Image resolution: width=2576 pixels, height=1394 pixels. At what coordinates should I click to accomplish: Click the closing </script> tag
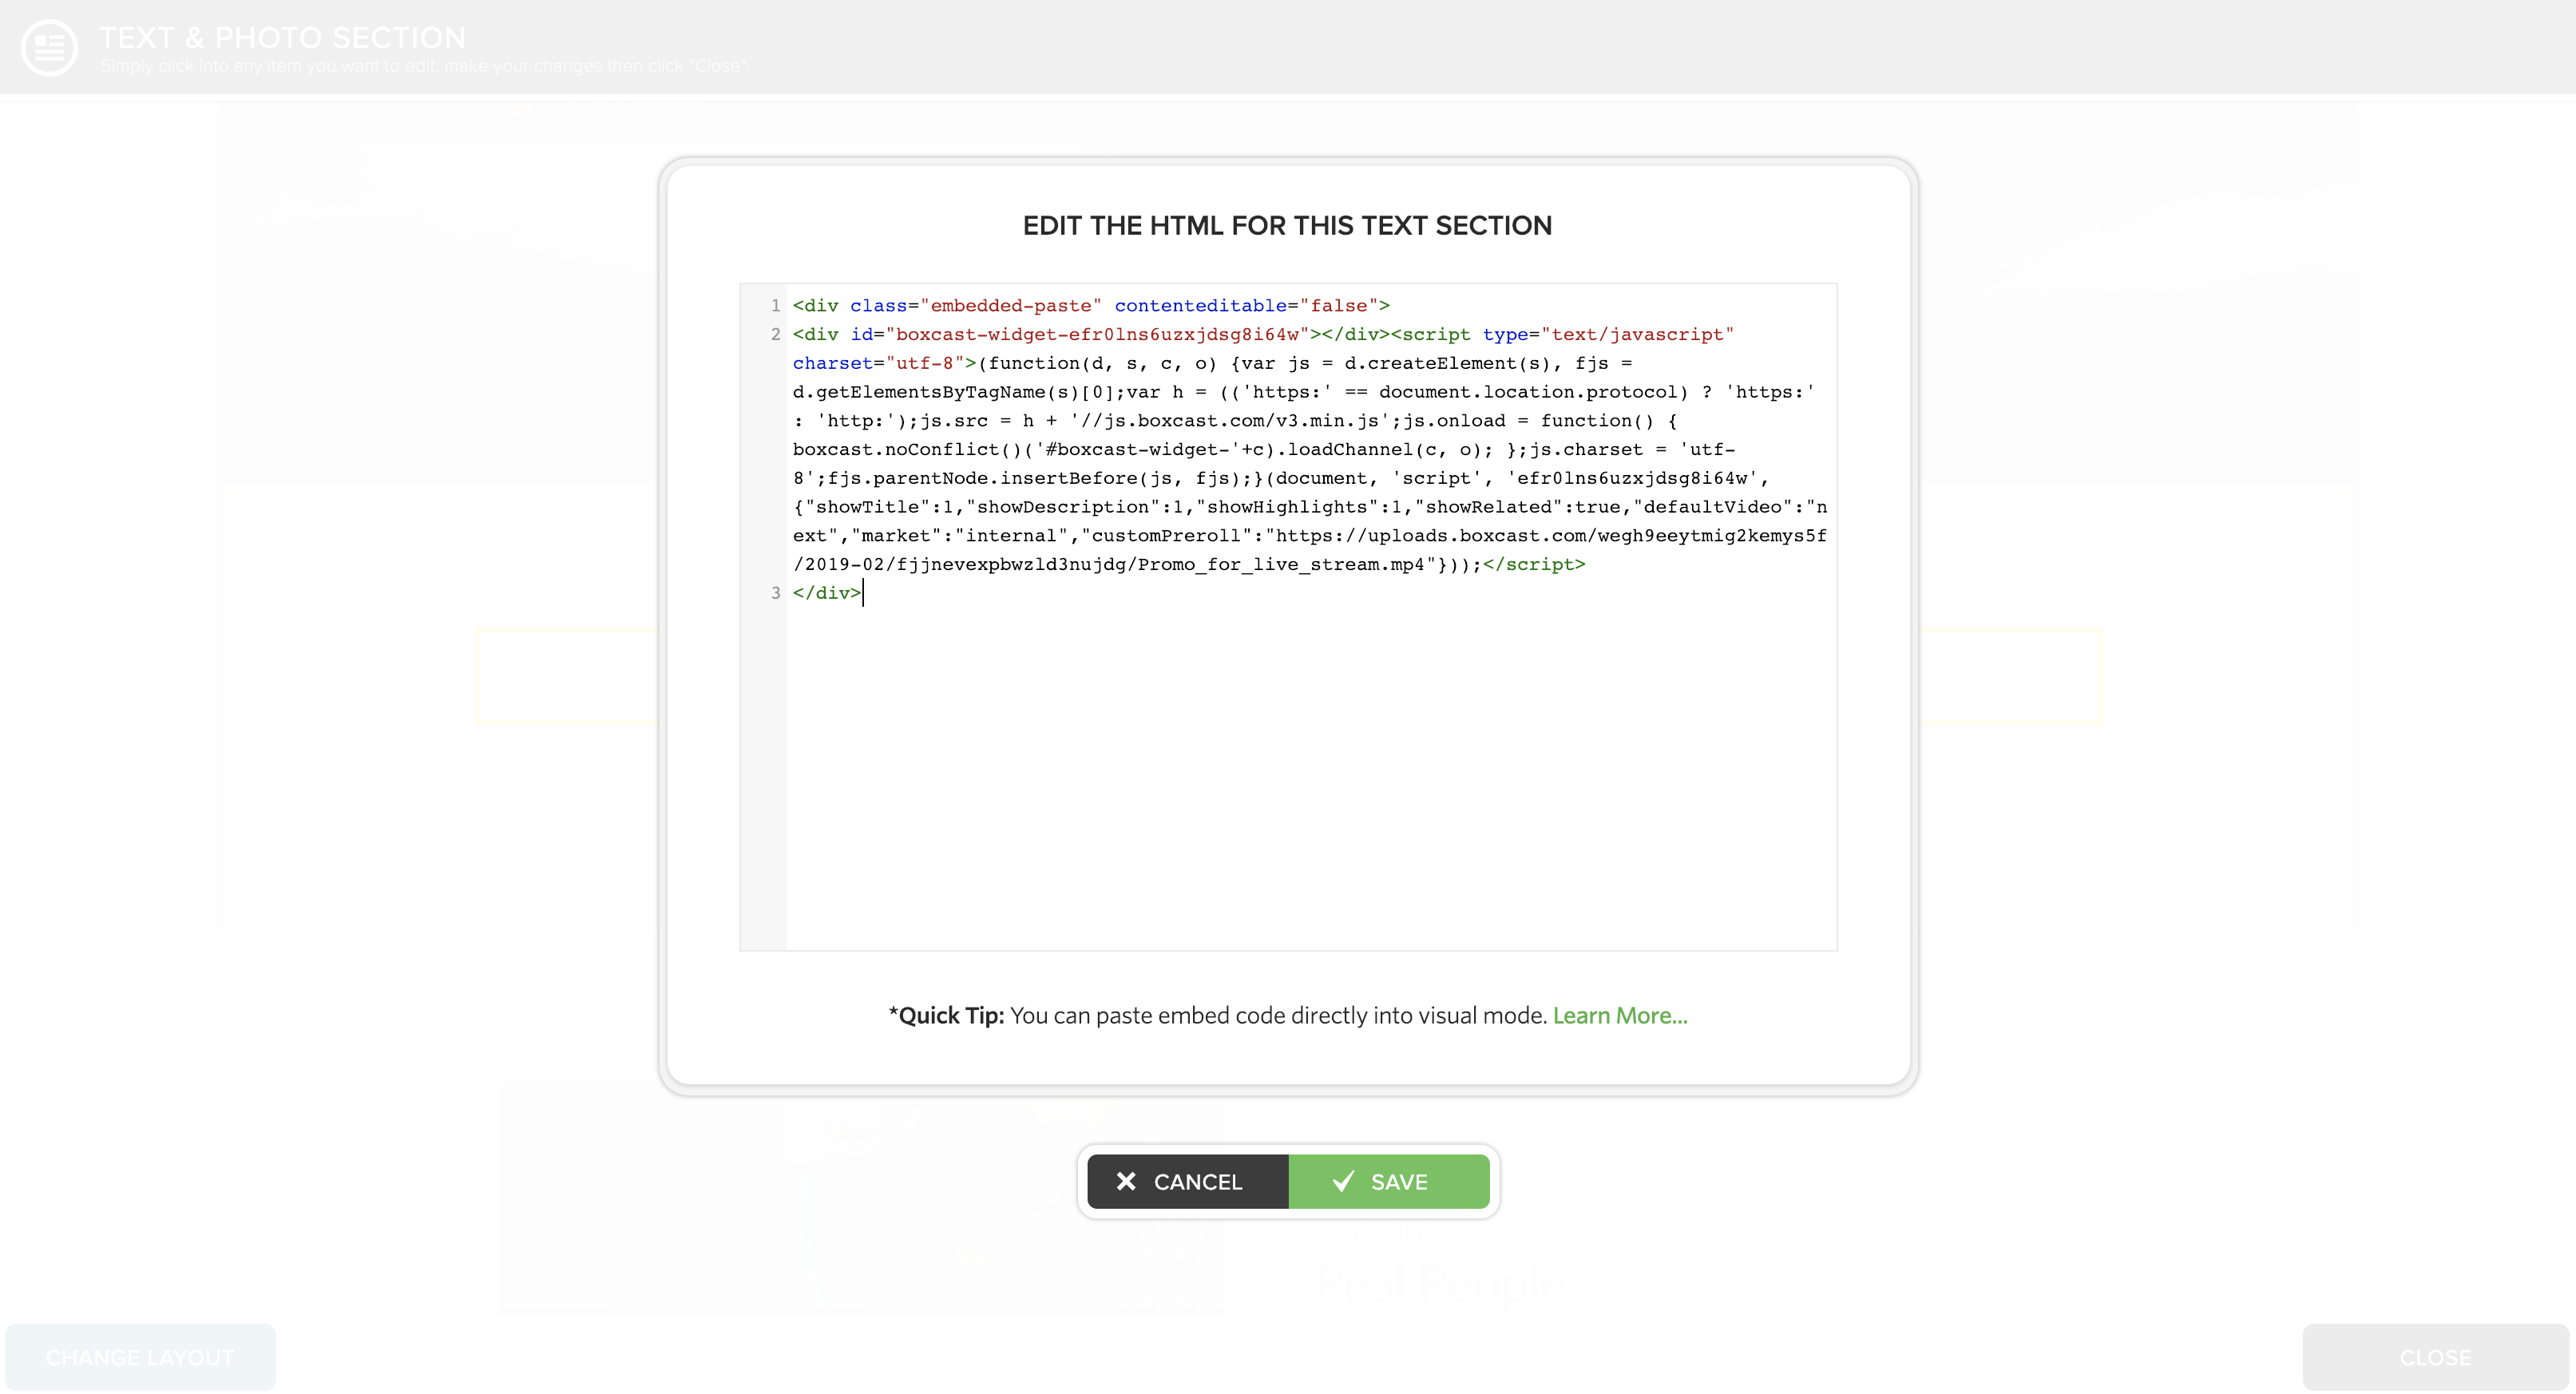(1534, 565)
